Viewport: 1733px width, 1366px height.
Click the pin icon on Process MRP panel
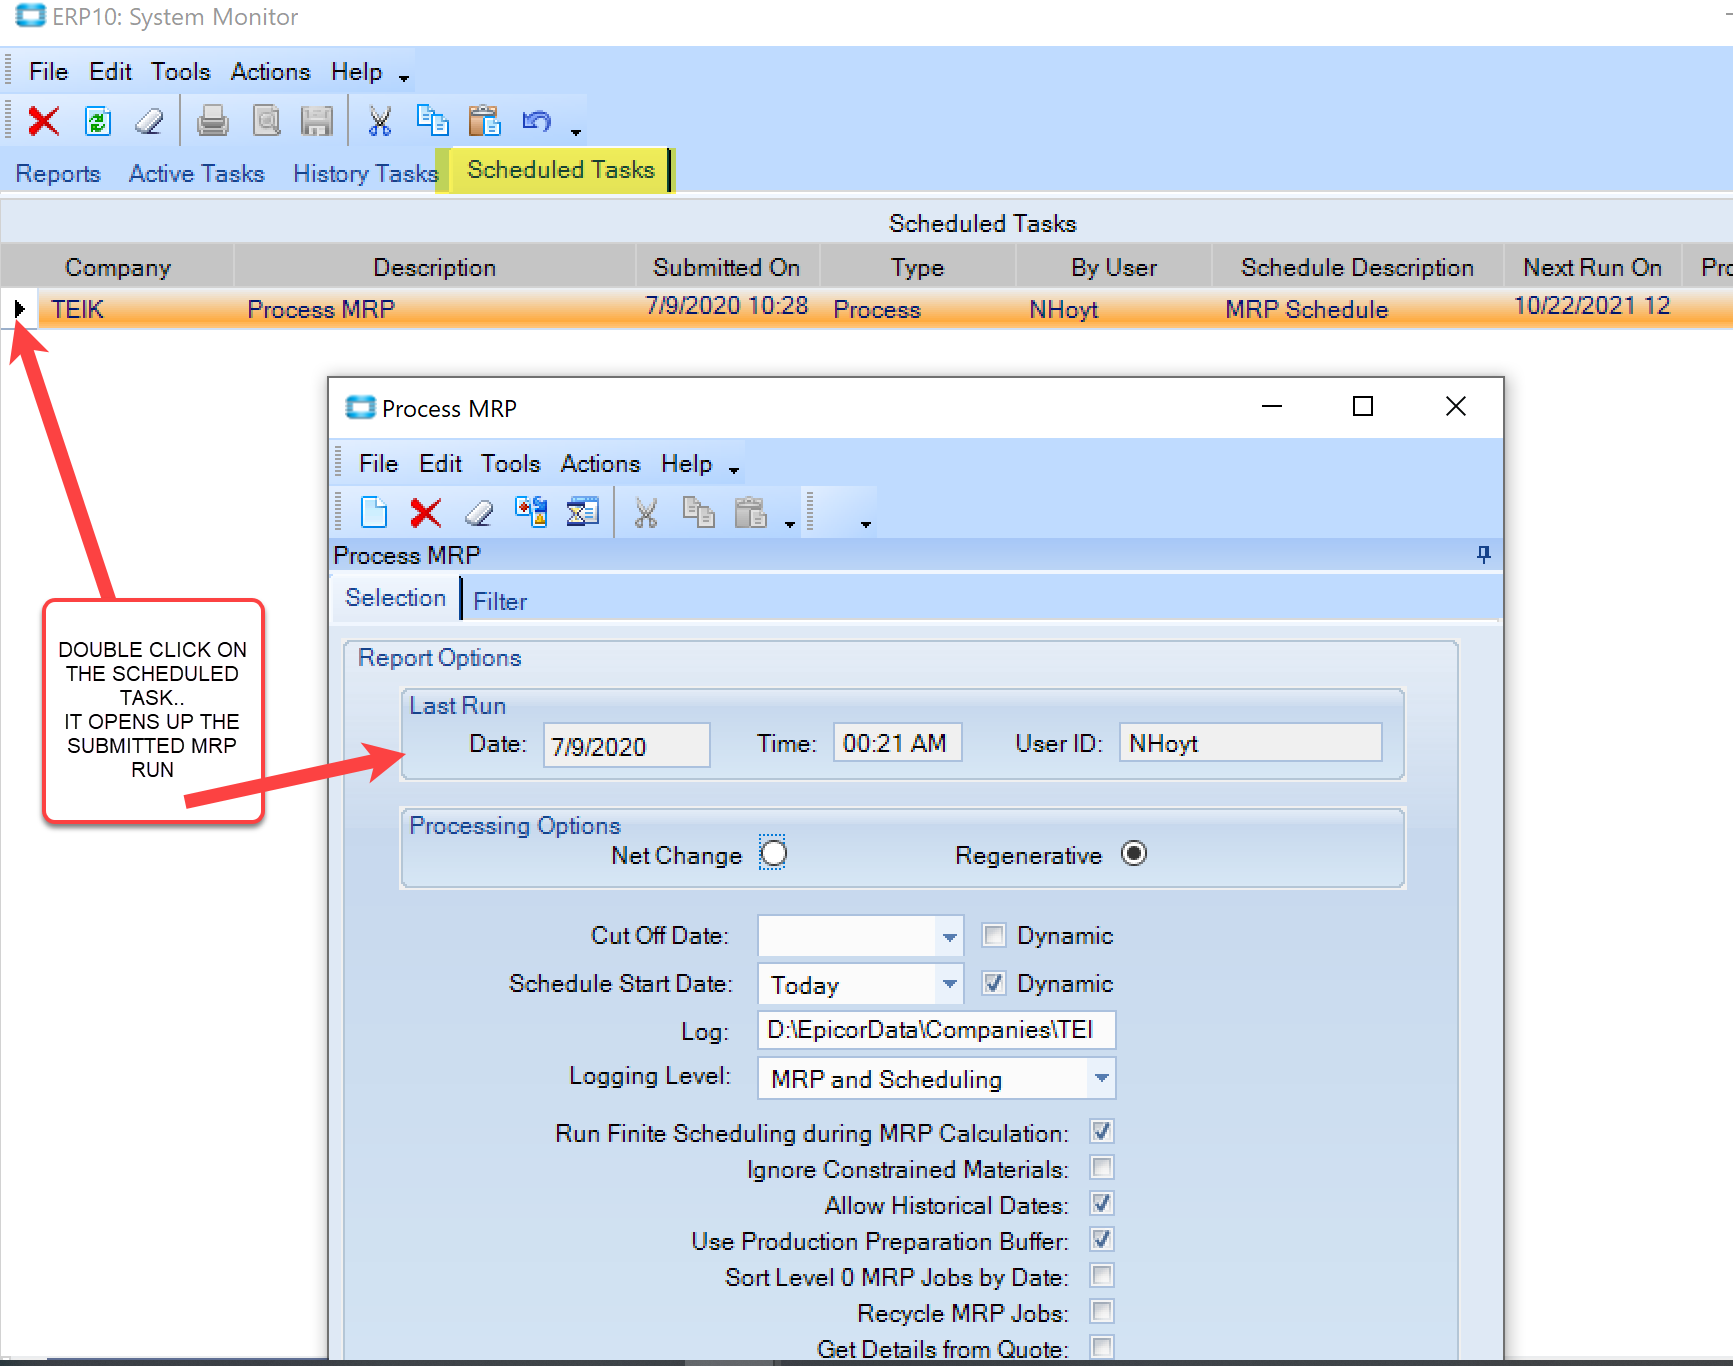(1484, 554)
